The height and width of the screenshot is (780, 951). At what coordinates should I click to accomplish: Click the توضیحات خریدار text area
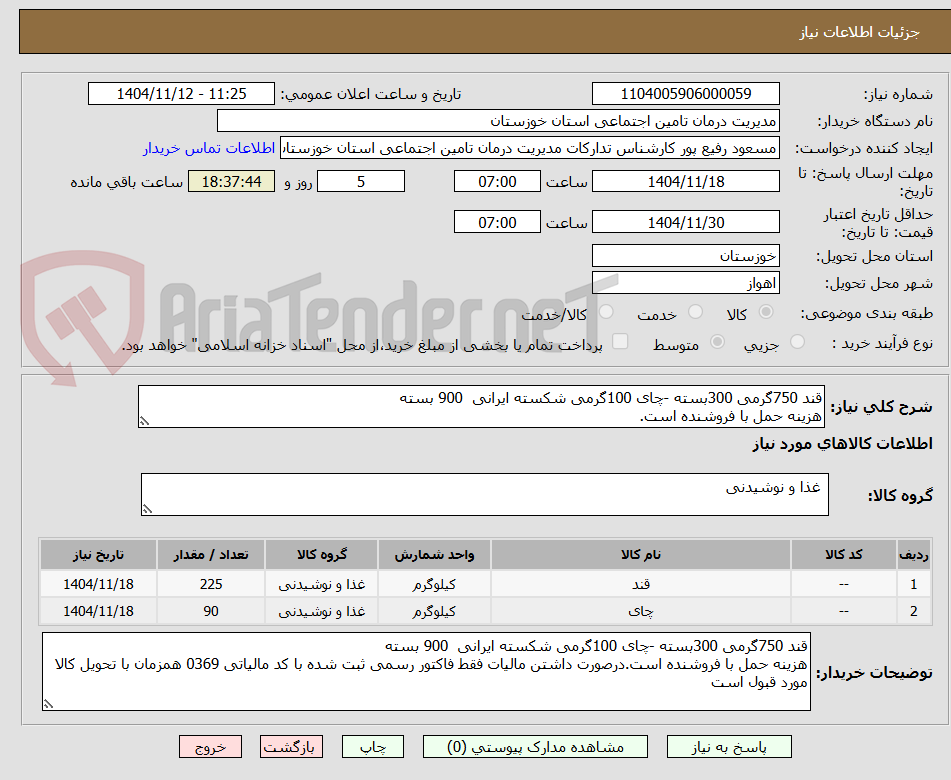[x=426, y=671]
